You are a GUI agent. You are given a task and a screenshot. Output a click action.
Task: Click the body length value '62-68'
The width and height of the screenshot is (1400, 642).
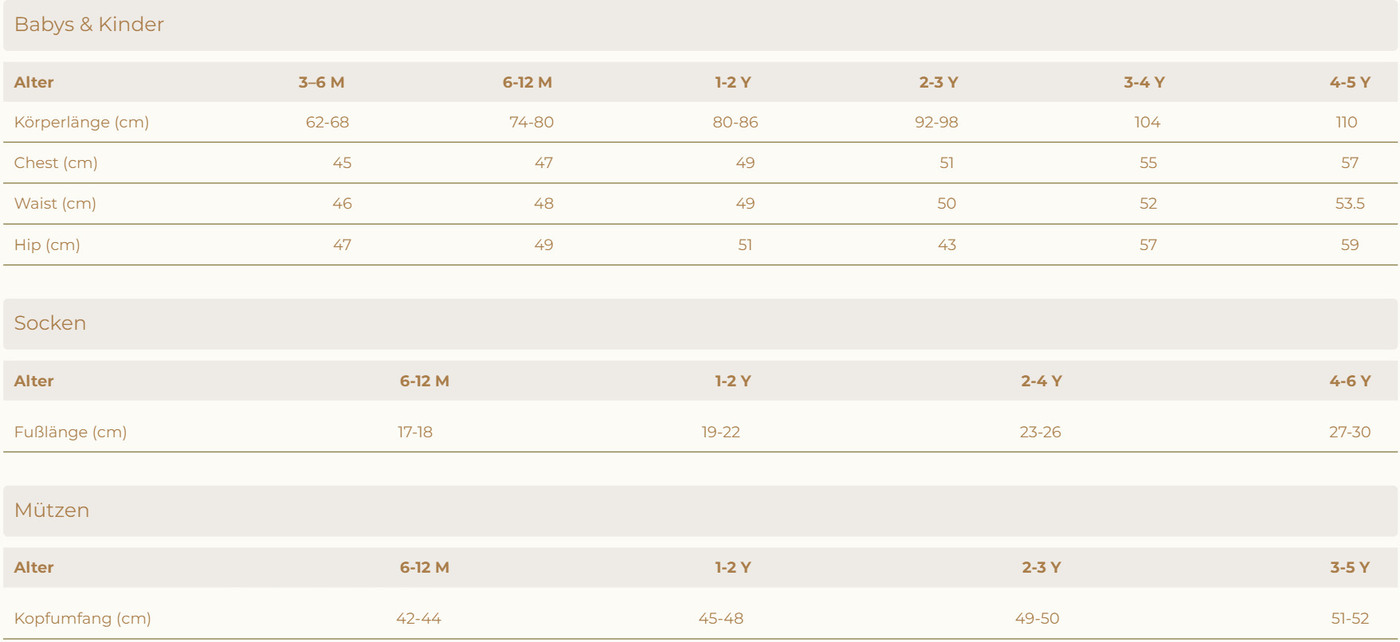click(x=327, y=122)
